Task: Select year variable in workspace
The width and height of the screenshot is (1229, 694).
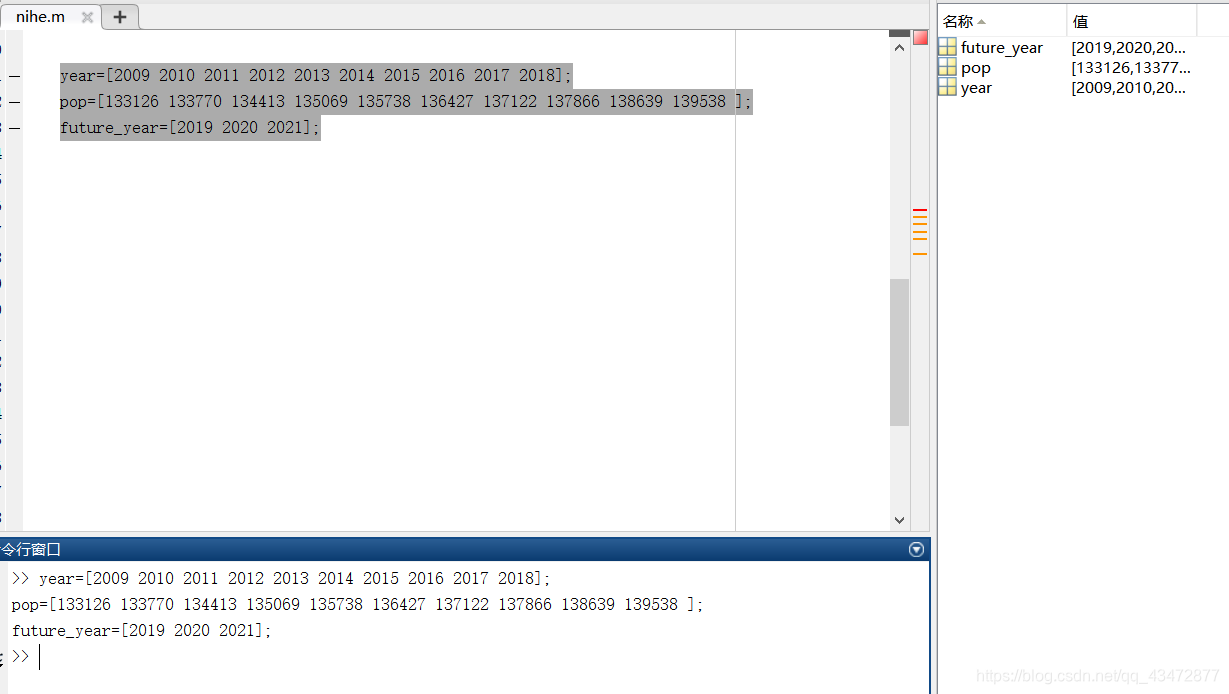Action: [x=977, y=88]
